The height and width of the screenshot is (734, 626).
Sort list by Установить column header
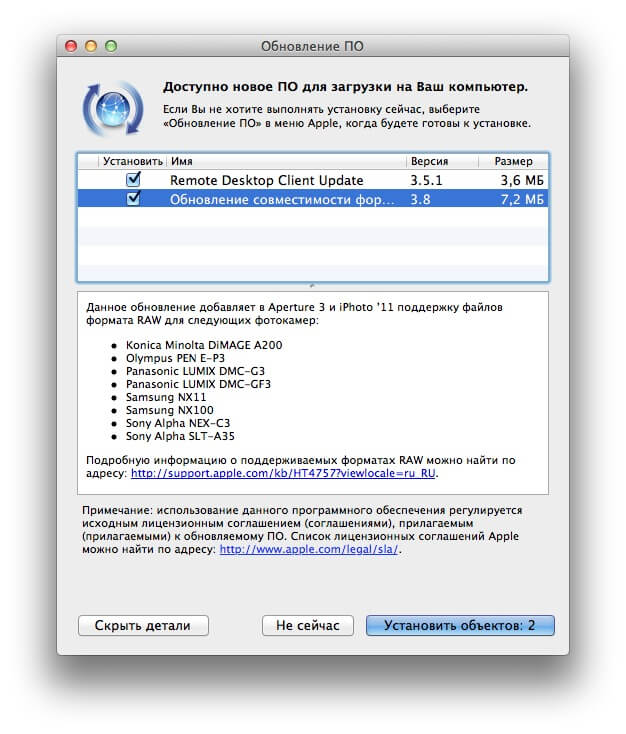click(133, 161)
